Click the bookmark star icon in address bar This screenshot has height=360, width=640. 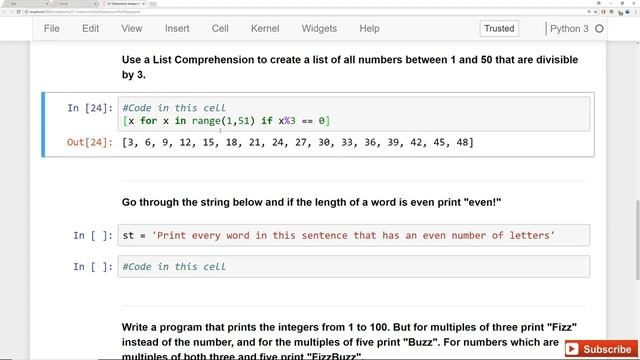[596, 12]
